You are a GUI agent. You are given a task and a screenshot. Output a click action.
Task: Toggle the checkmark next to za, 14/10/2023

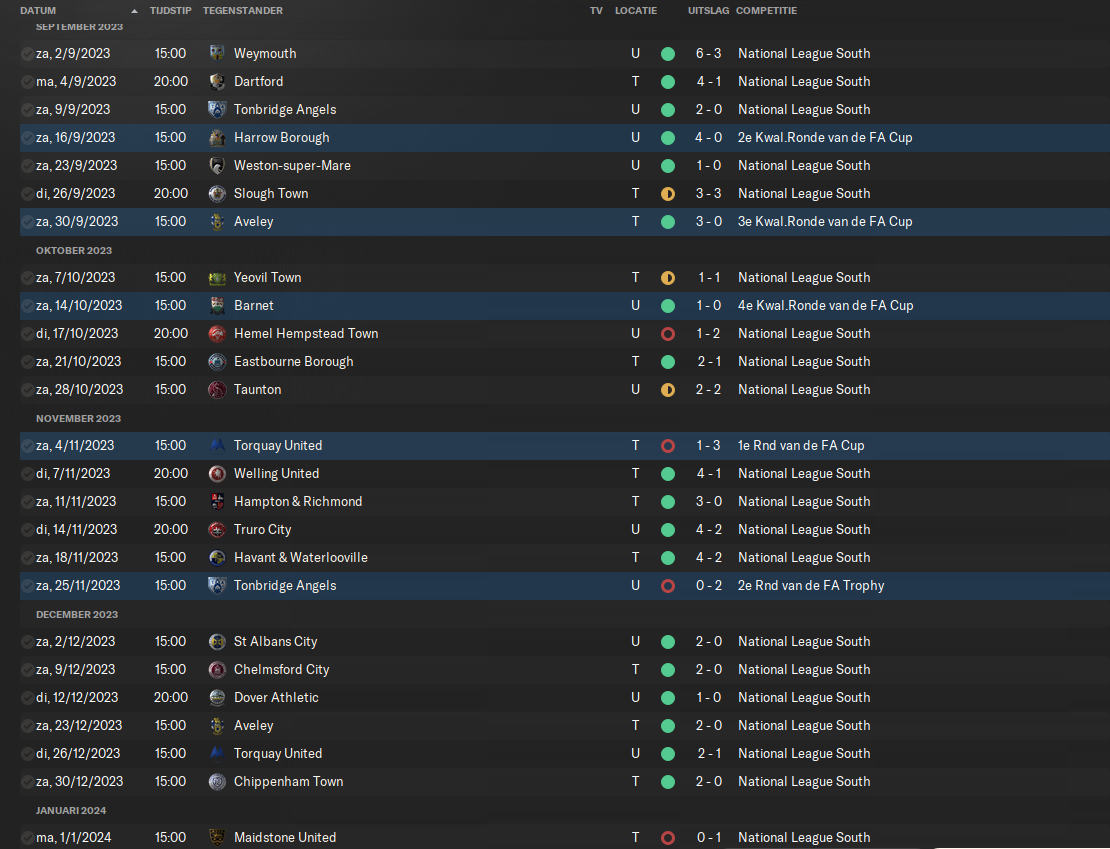click(x=27, y=306)
